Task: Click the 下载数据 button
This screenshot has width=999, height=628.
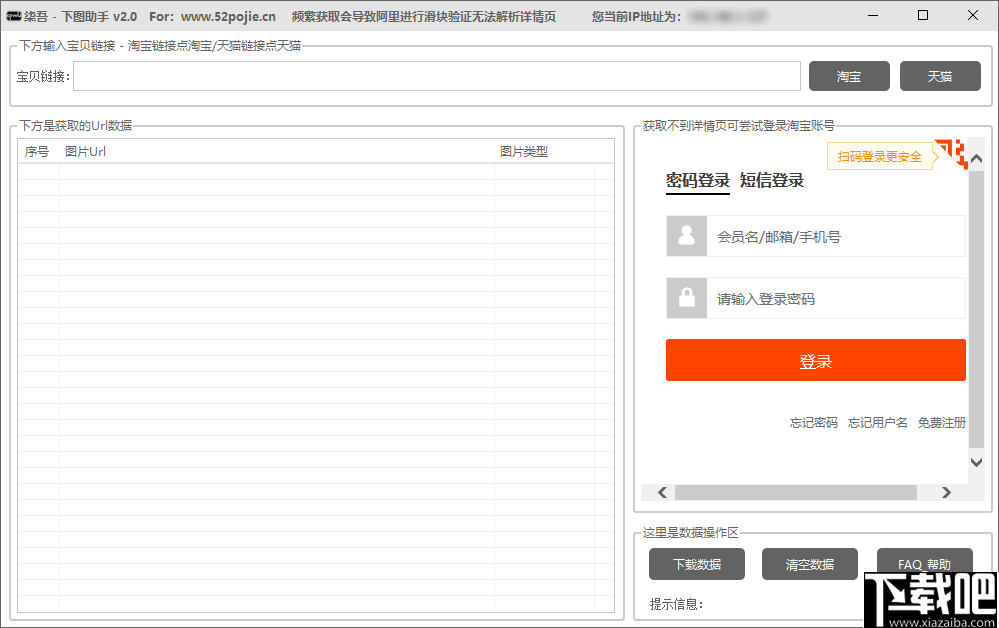Action: point(697,563)
